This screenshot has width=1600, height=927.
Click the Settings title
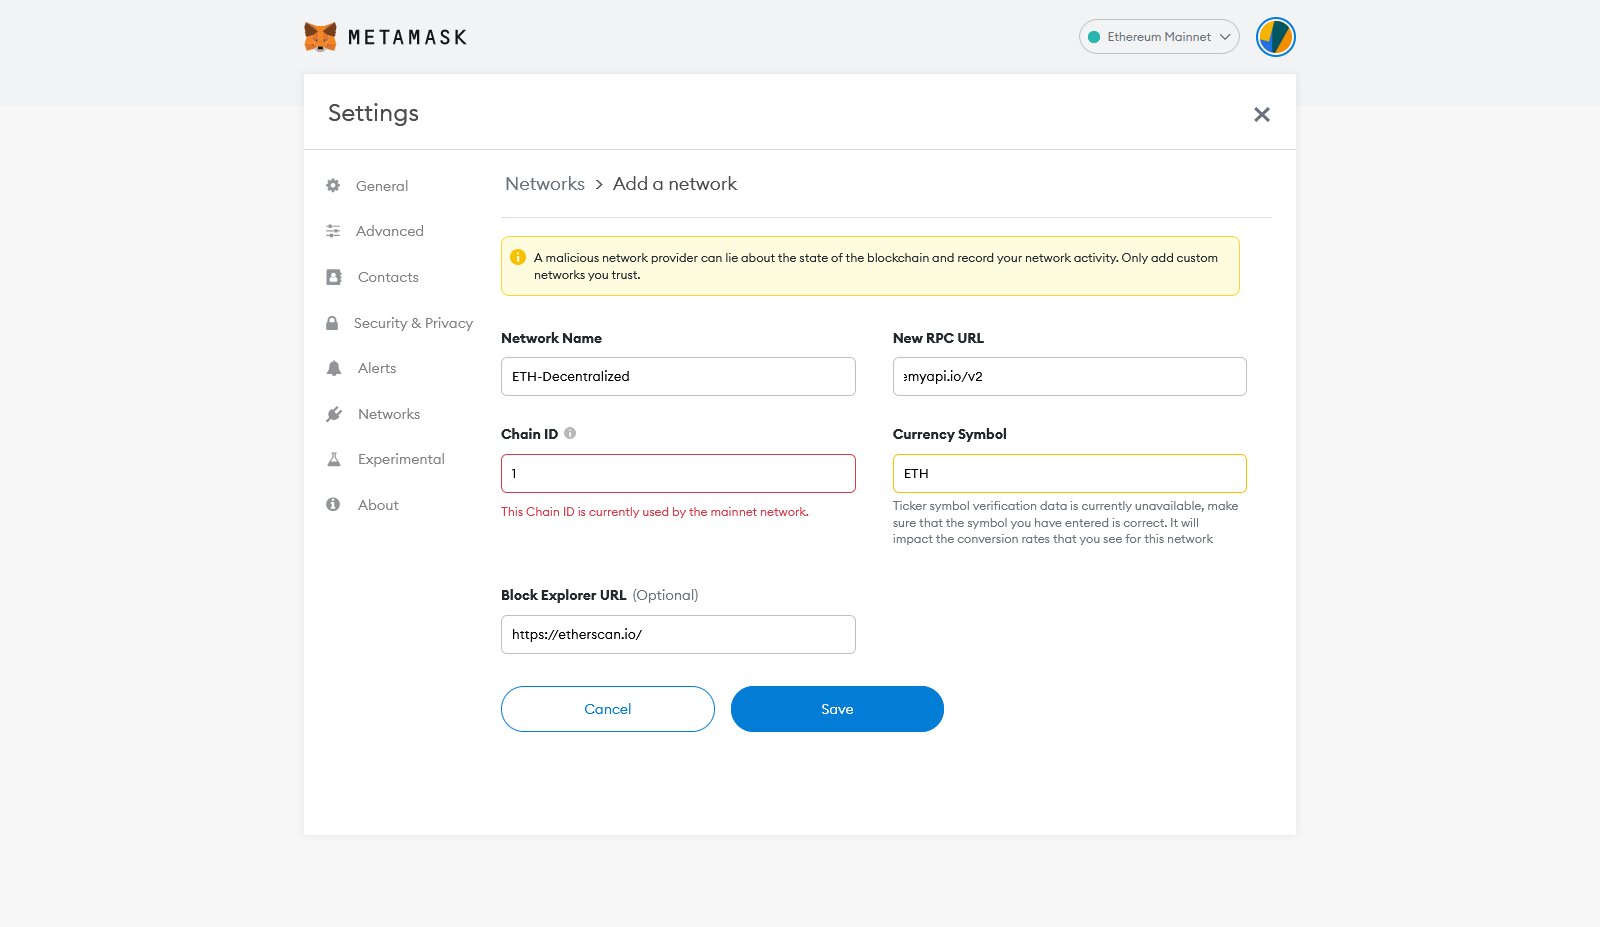point(373,113)
